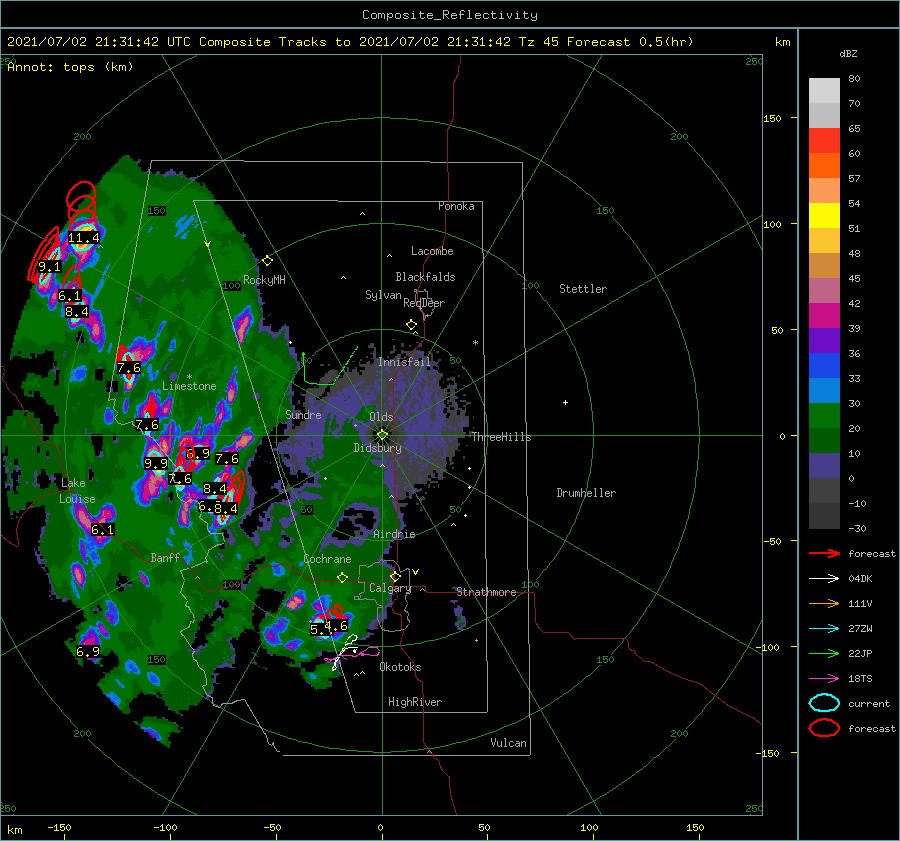
Task: Pick the purple 36–39 dBZ swatch
Action: (824, 341)
